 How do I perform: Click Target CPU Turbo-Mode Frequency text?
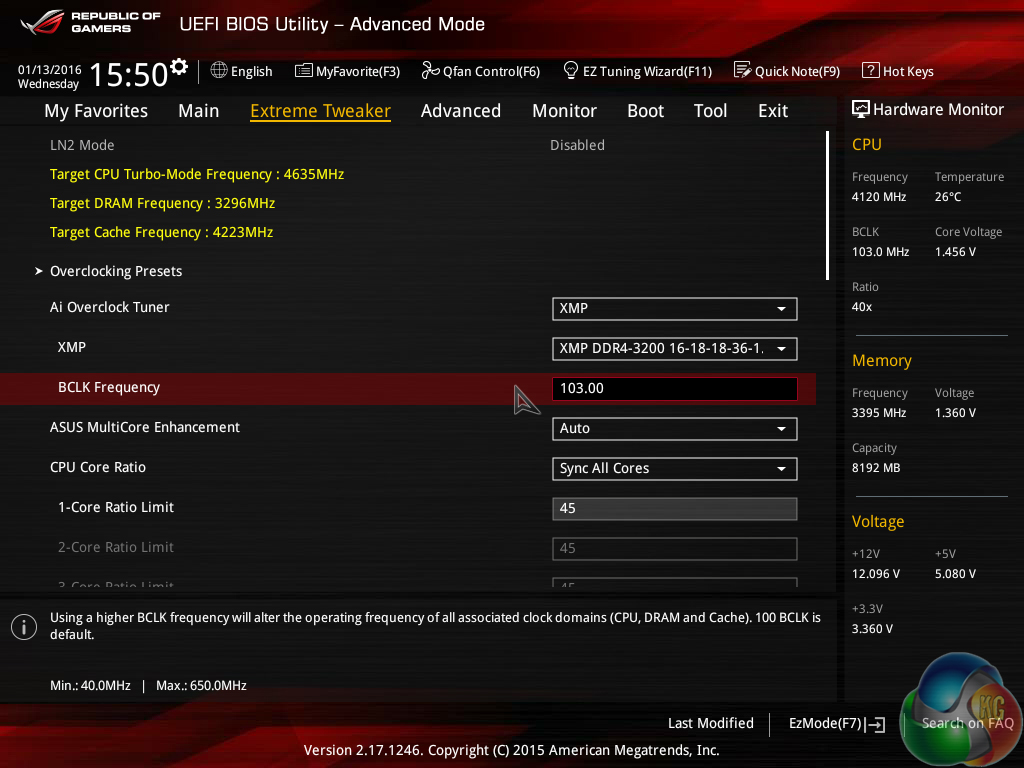coord(197,174)
